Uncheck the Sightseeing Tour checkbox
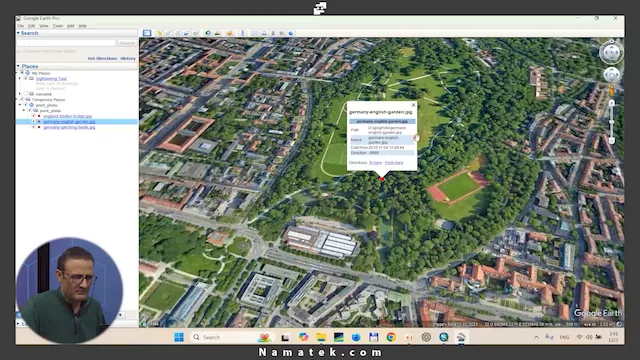 click(x=26, y=78)
